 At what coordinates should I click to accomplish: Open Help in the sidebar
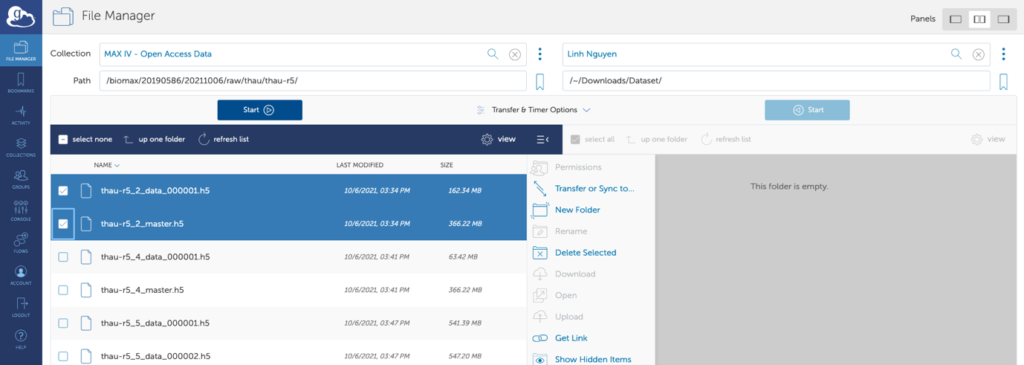pos(21,339)
